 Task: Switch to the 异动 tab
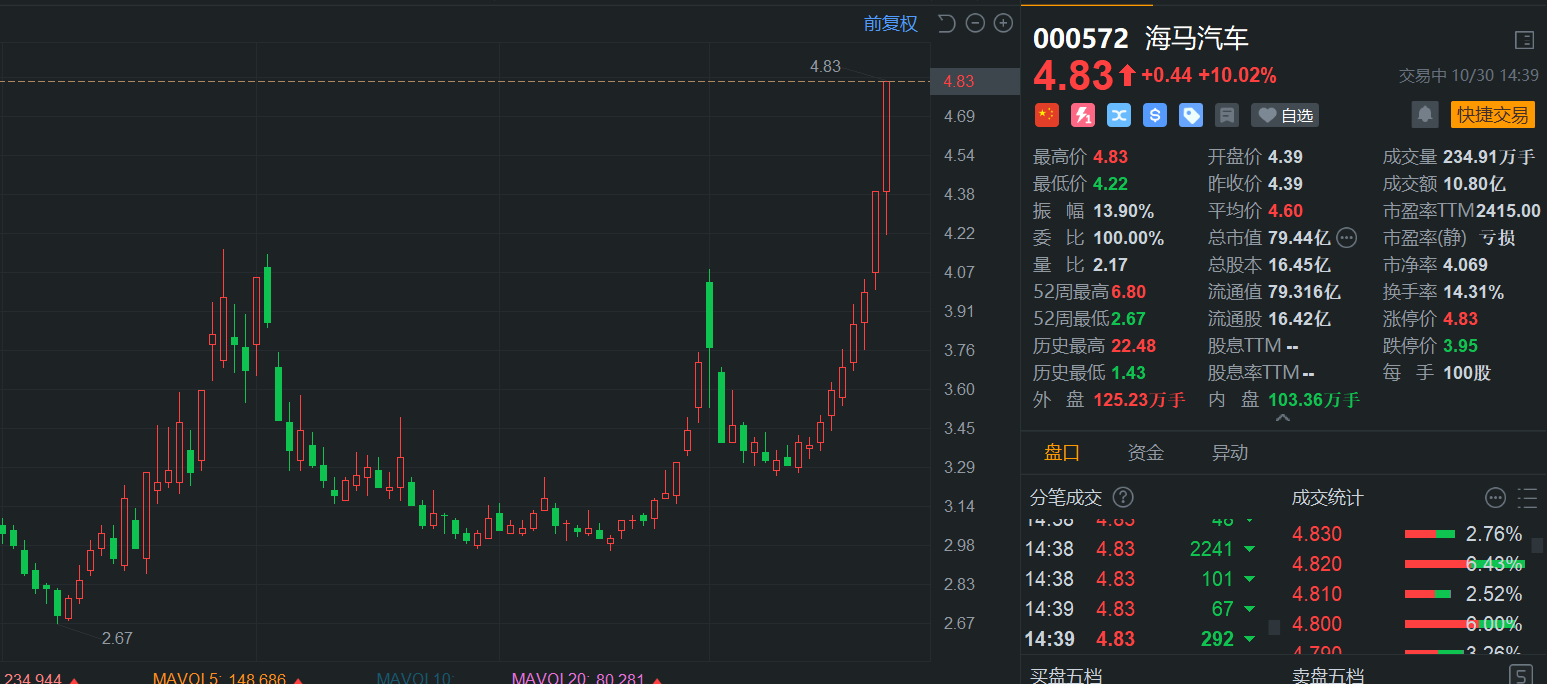click(x=1229, y=453)
